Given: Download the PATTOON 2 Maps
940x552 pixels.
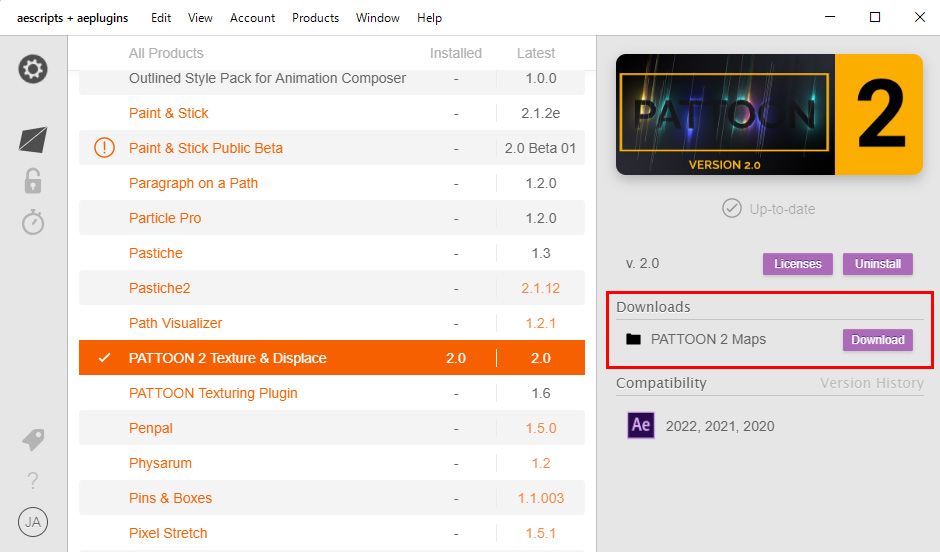Looking at the screenshot, I should coord(878,340).
